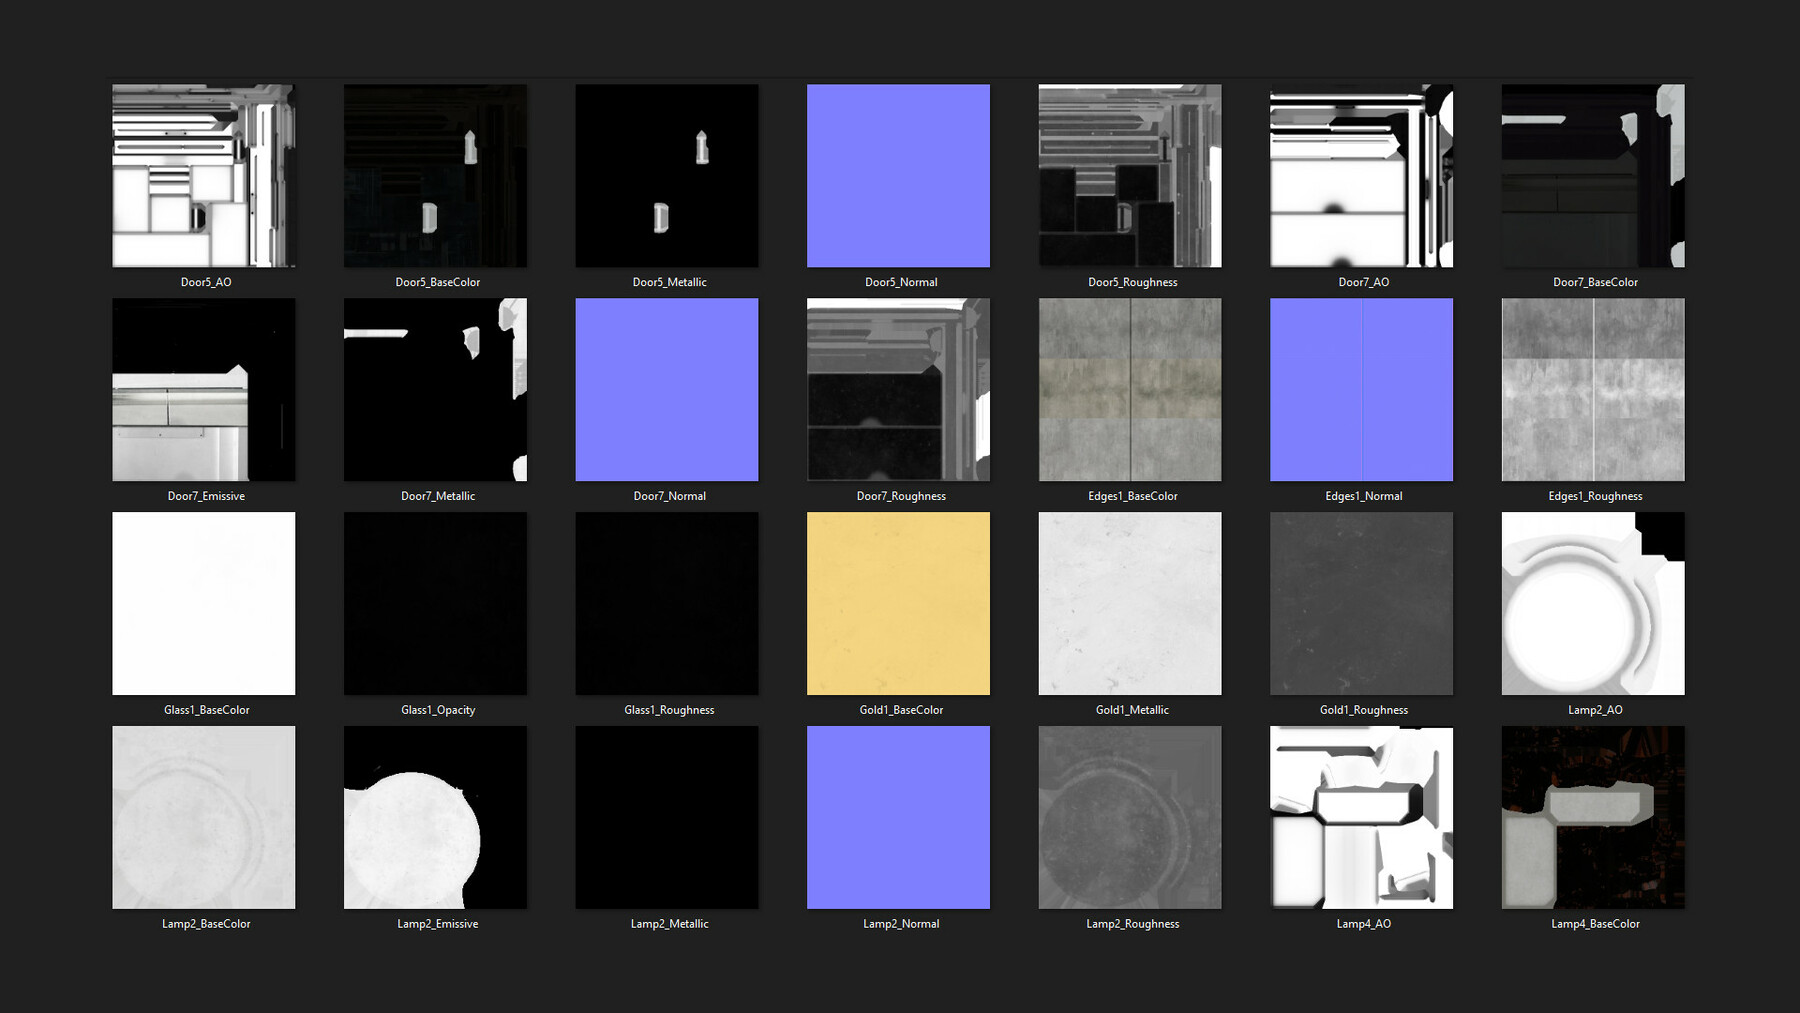Open the Lamp4_BaseColor thumbnail
This screenshot has height=1013, width=1800.
[1593, 817]
